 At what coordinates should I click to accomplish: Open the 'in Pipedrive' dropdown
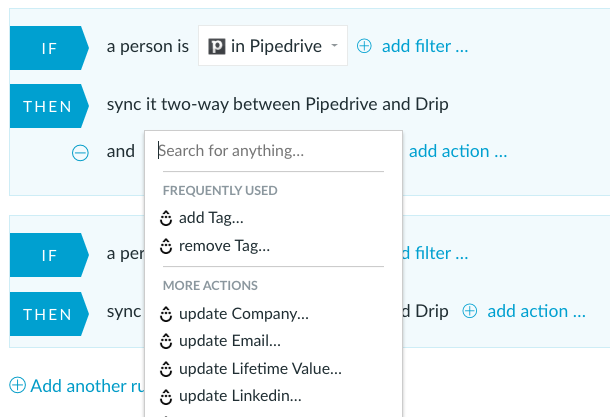[273, 46]
